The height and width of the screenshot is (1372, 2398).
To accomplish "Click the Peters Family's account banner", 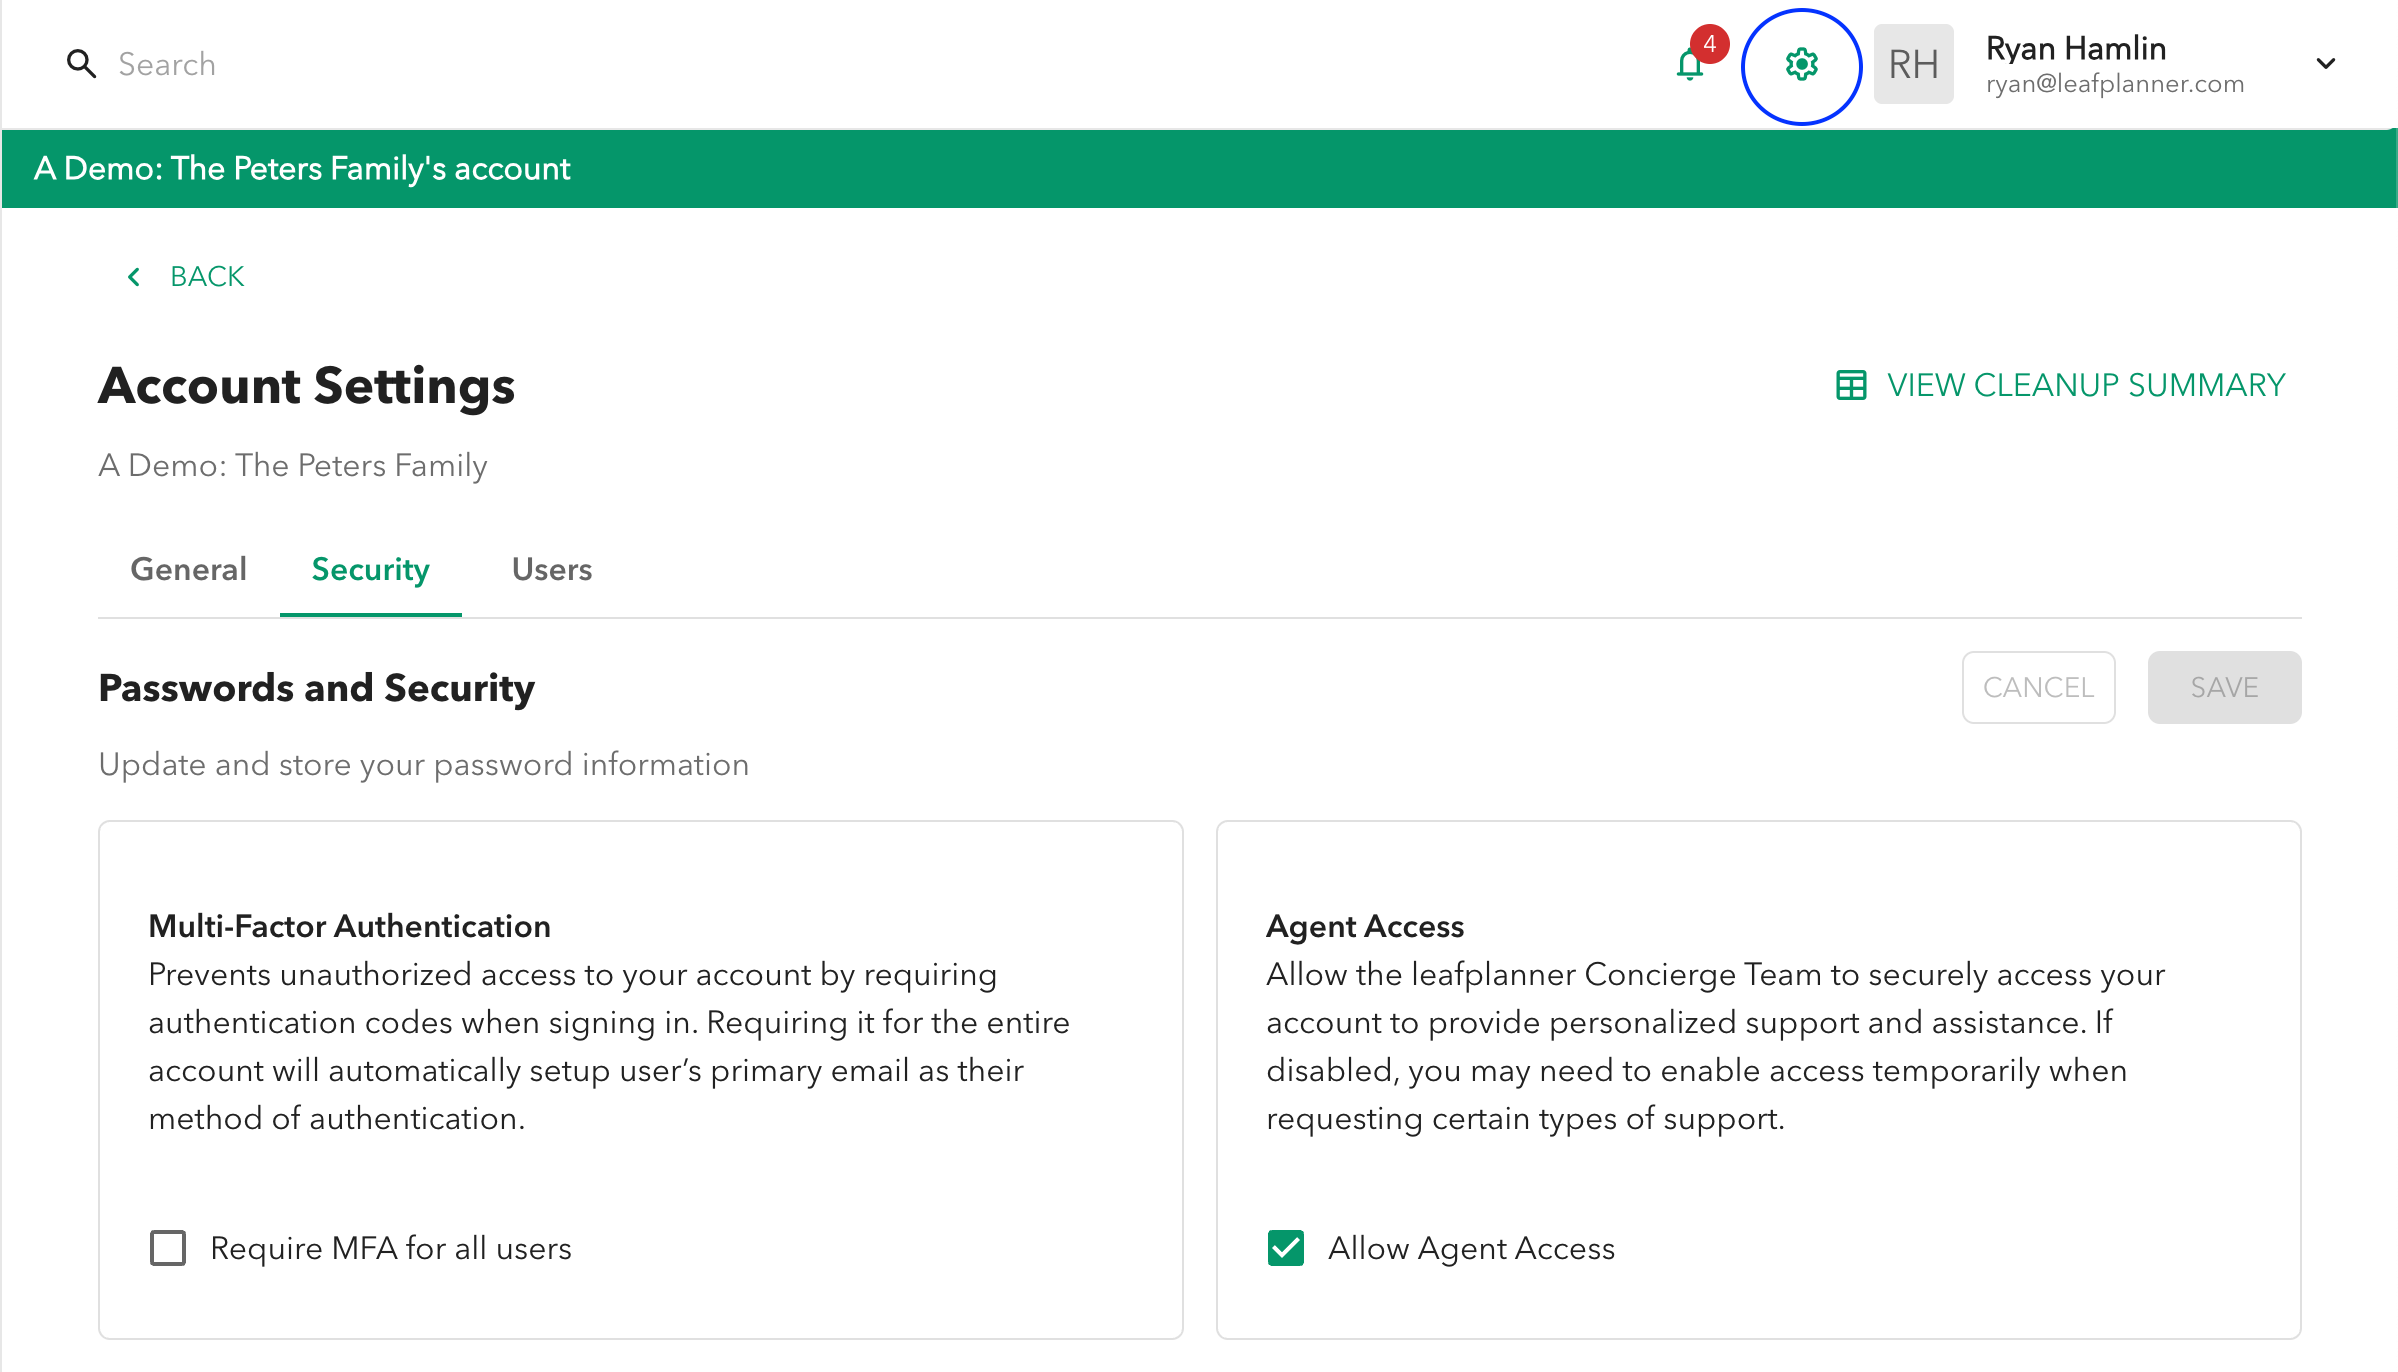I will click(x=1199, y=168).
